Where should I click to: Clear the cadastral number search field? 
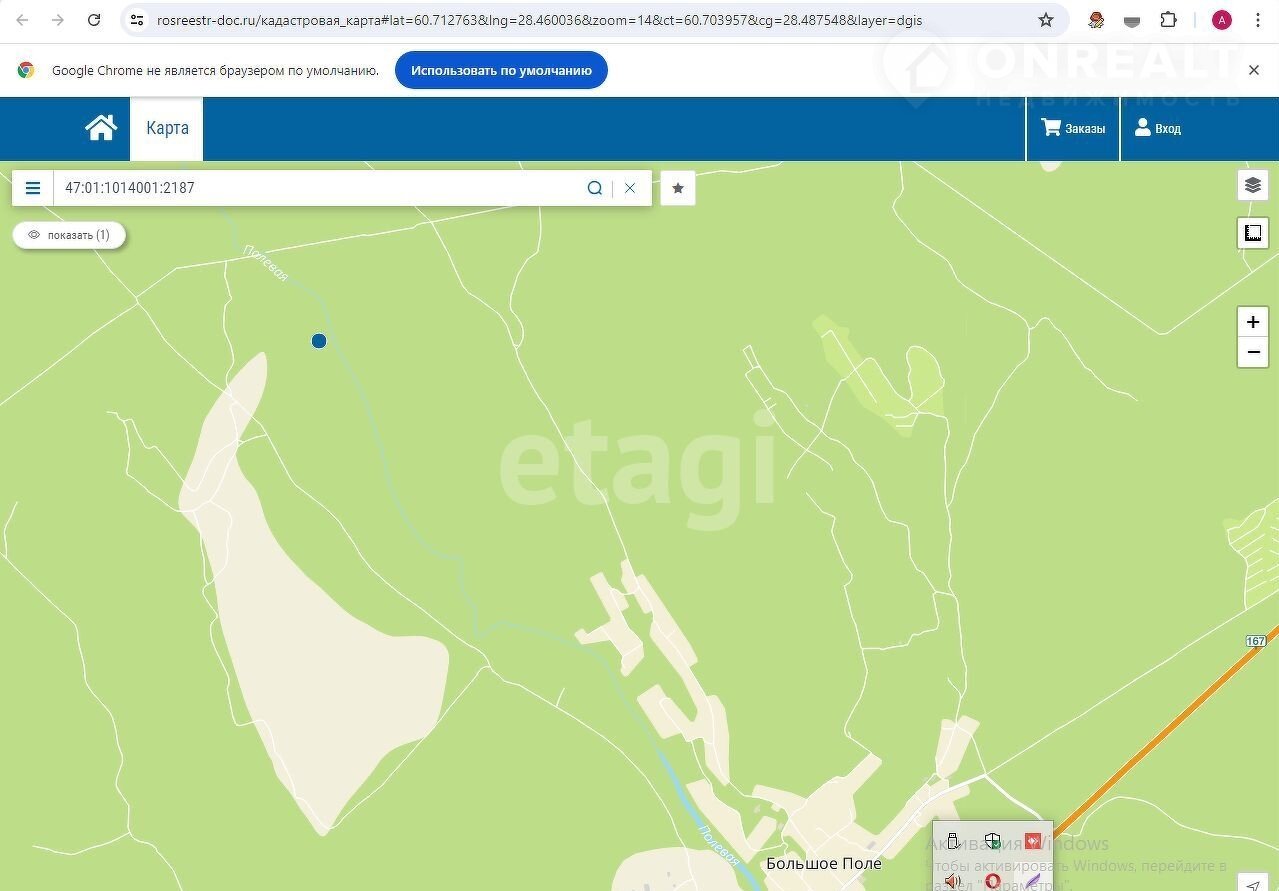[x=630, y=188]
